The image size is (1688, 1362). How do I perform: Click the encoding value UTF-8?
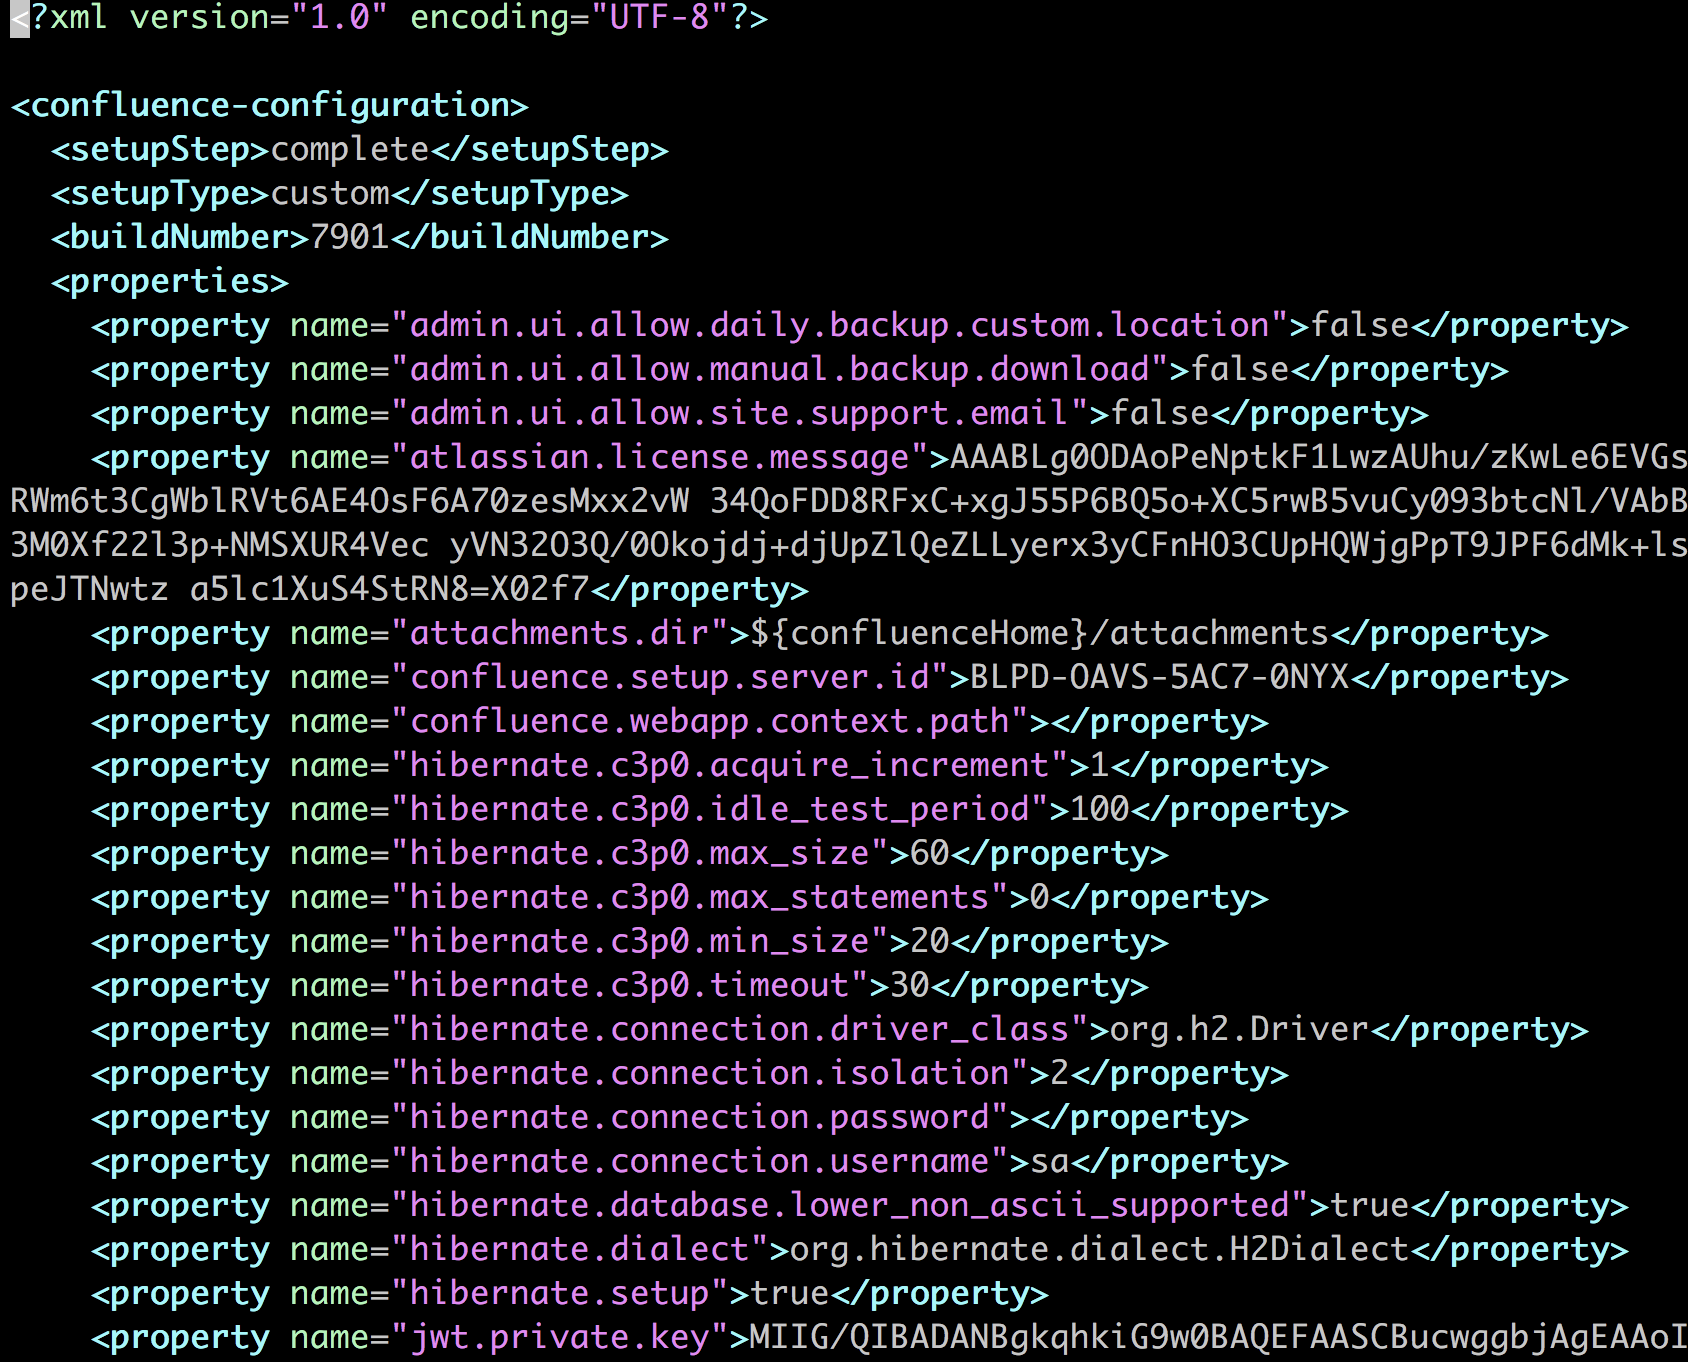pyautogui.click(x=659, y=18)
